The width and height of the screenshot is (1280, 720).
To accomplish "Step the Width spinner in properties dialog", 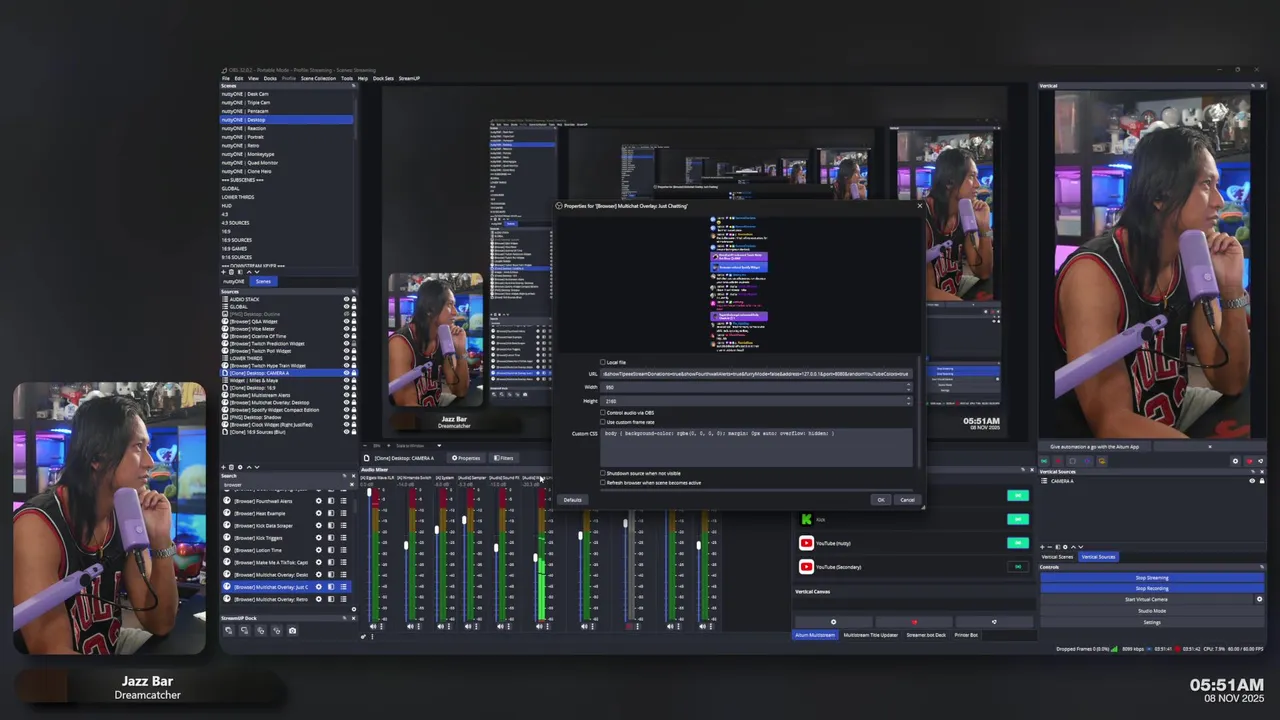I will click(x=908, y=387).
